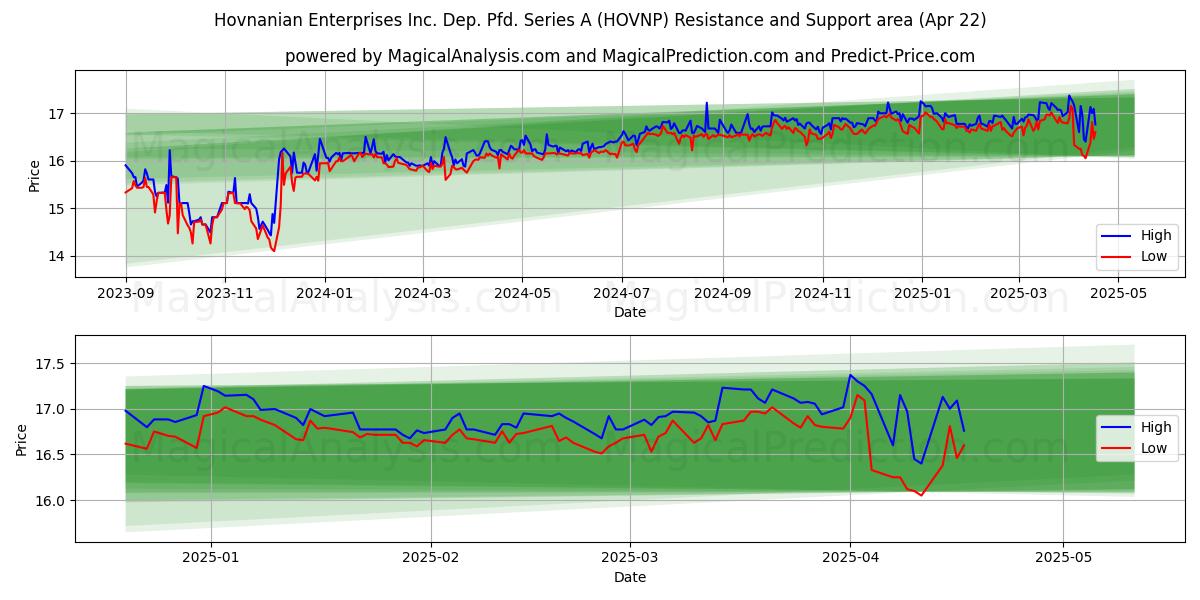Click the bottom chart 2025-03 tick label
The height and width of the screenshot is (600, 1200).
(629, 558)
